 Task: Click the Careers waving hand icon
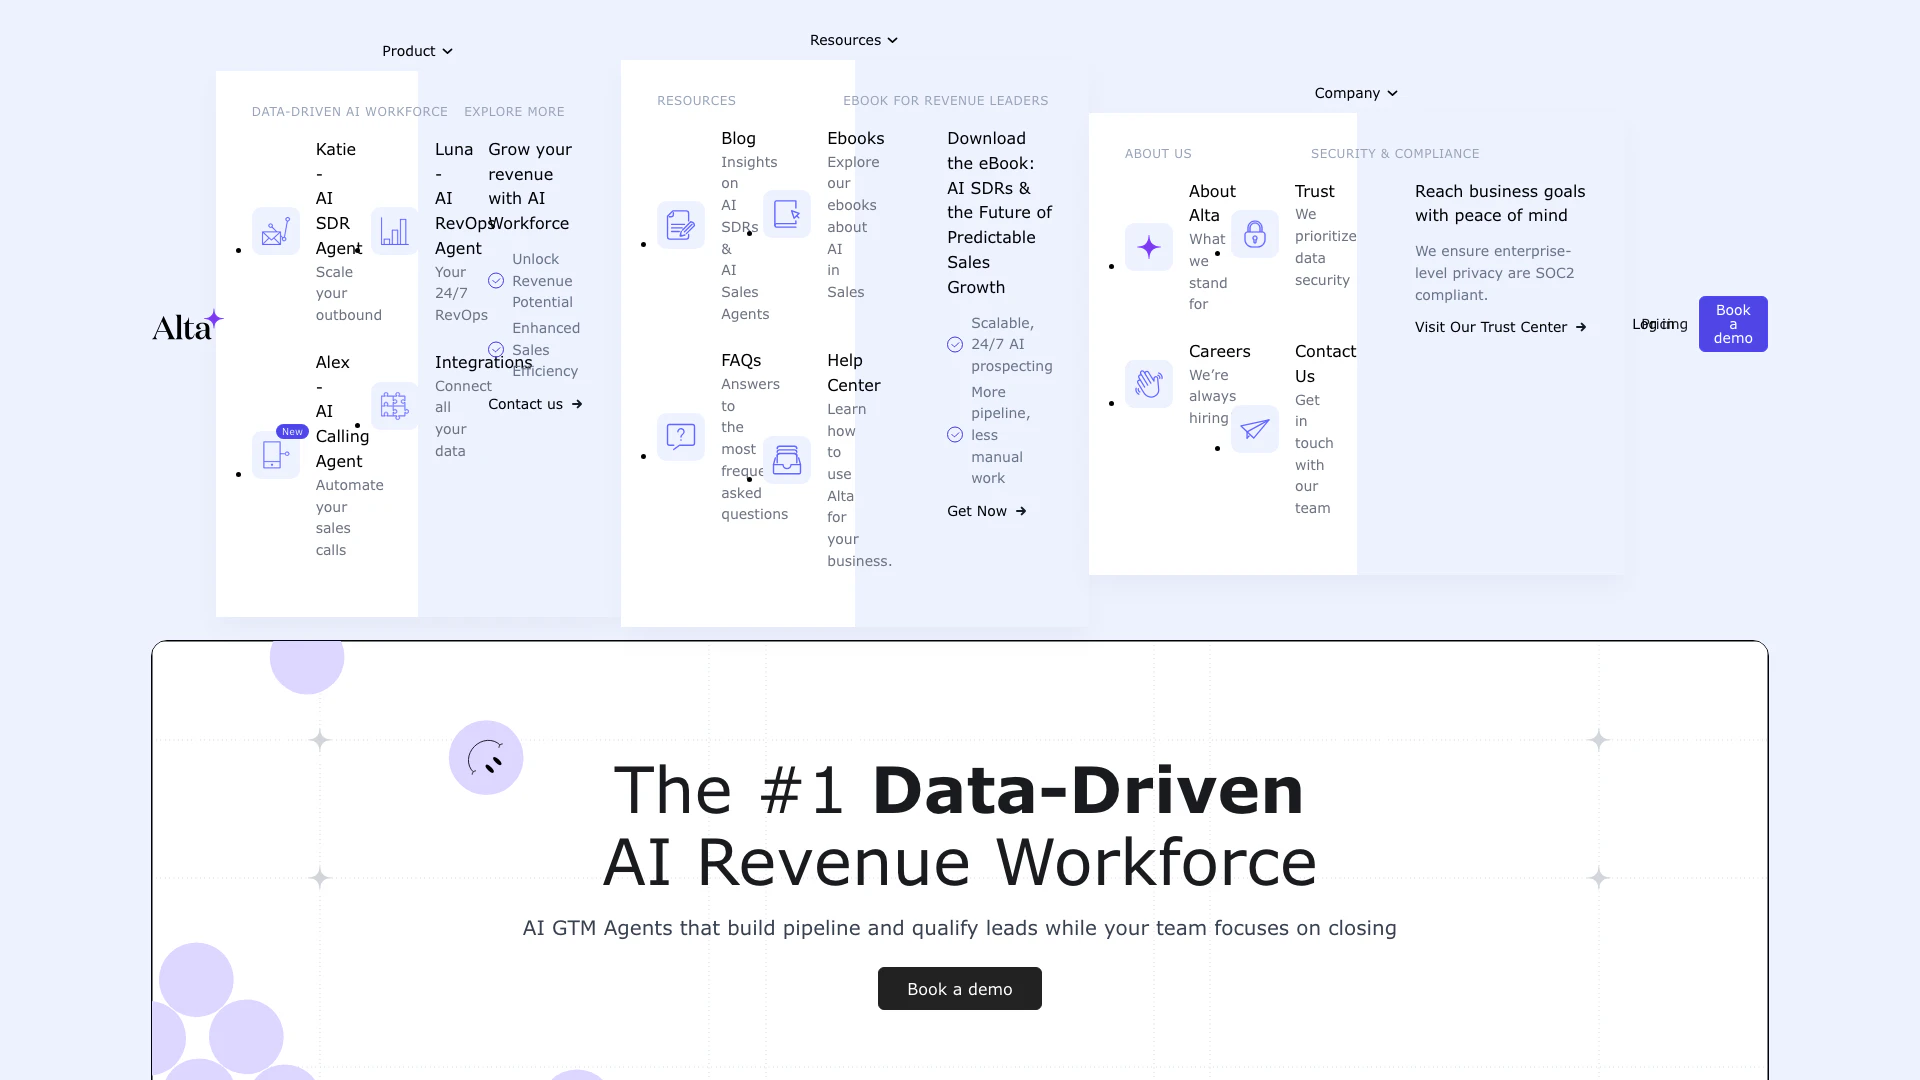click(1148, 384)
